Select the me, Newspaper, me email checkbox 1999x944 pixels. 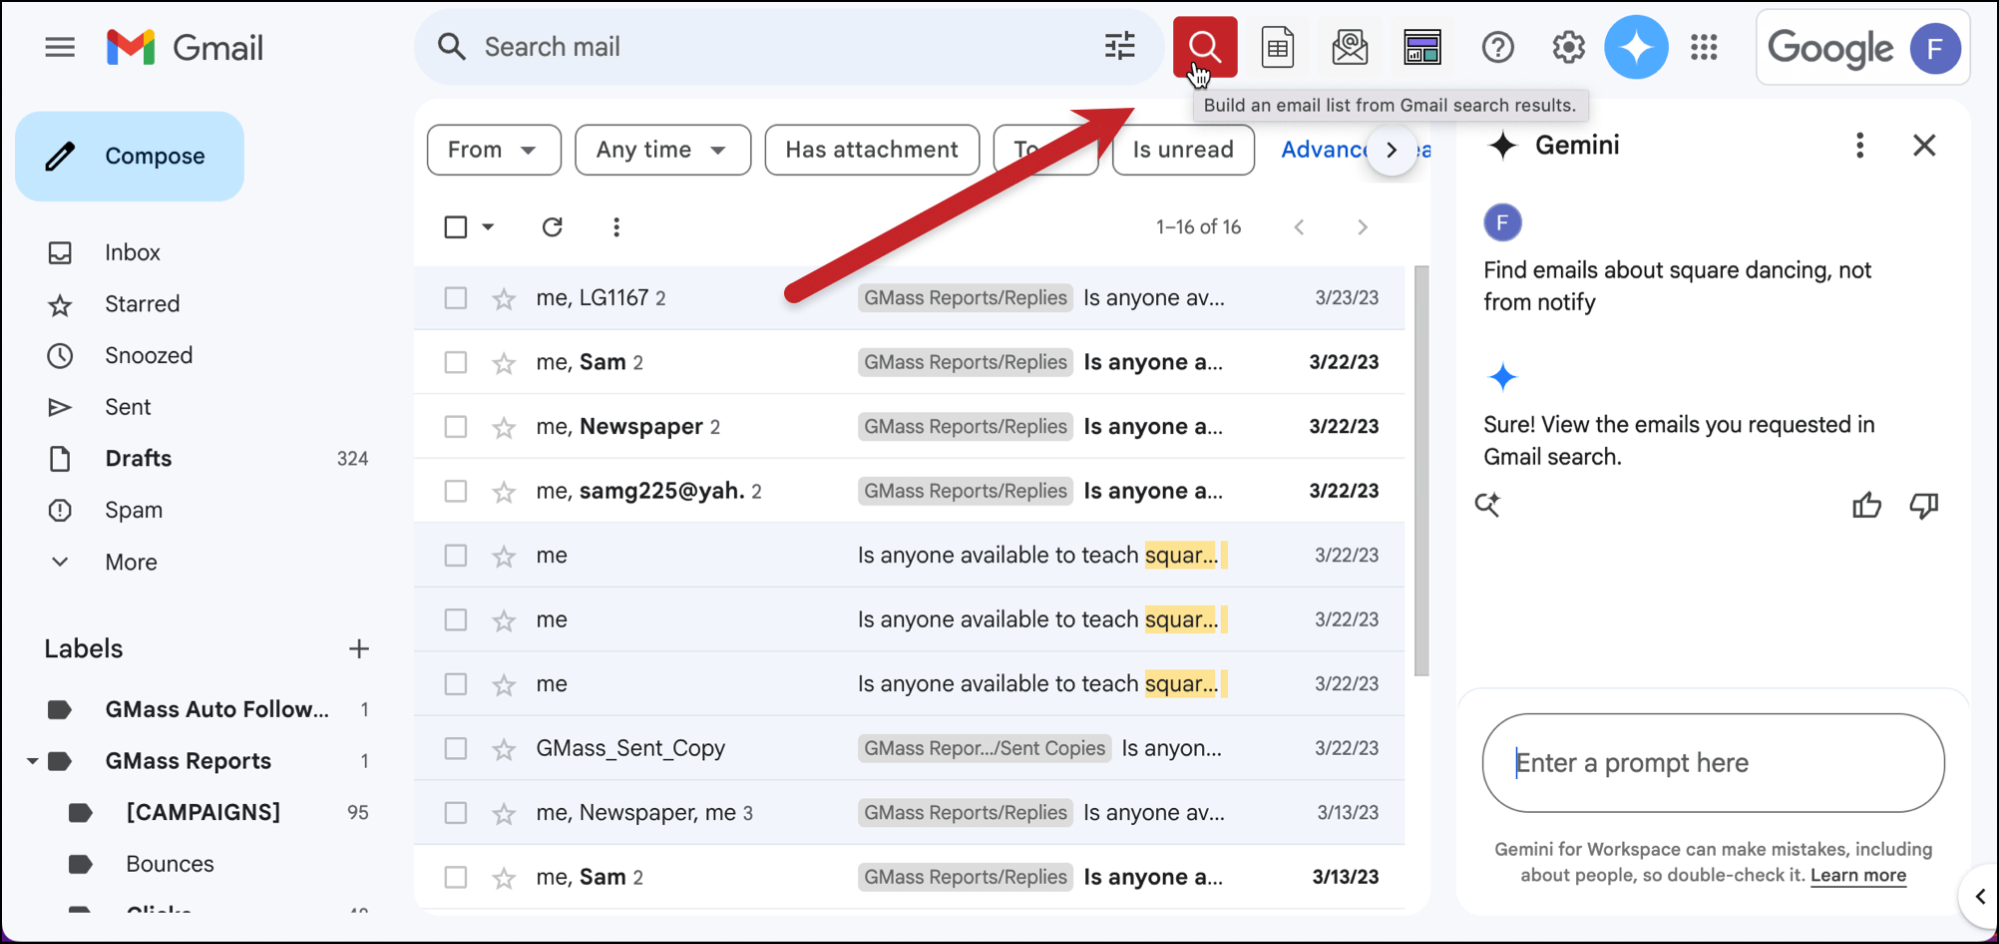tap(455, 813)
